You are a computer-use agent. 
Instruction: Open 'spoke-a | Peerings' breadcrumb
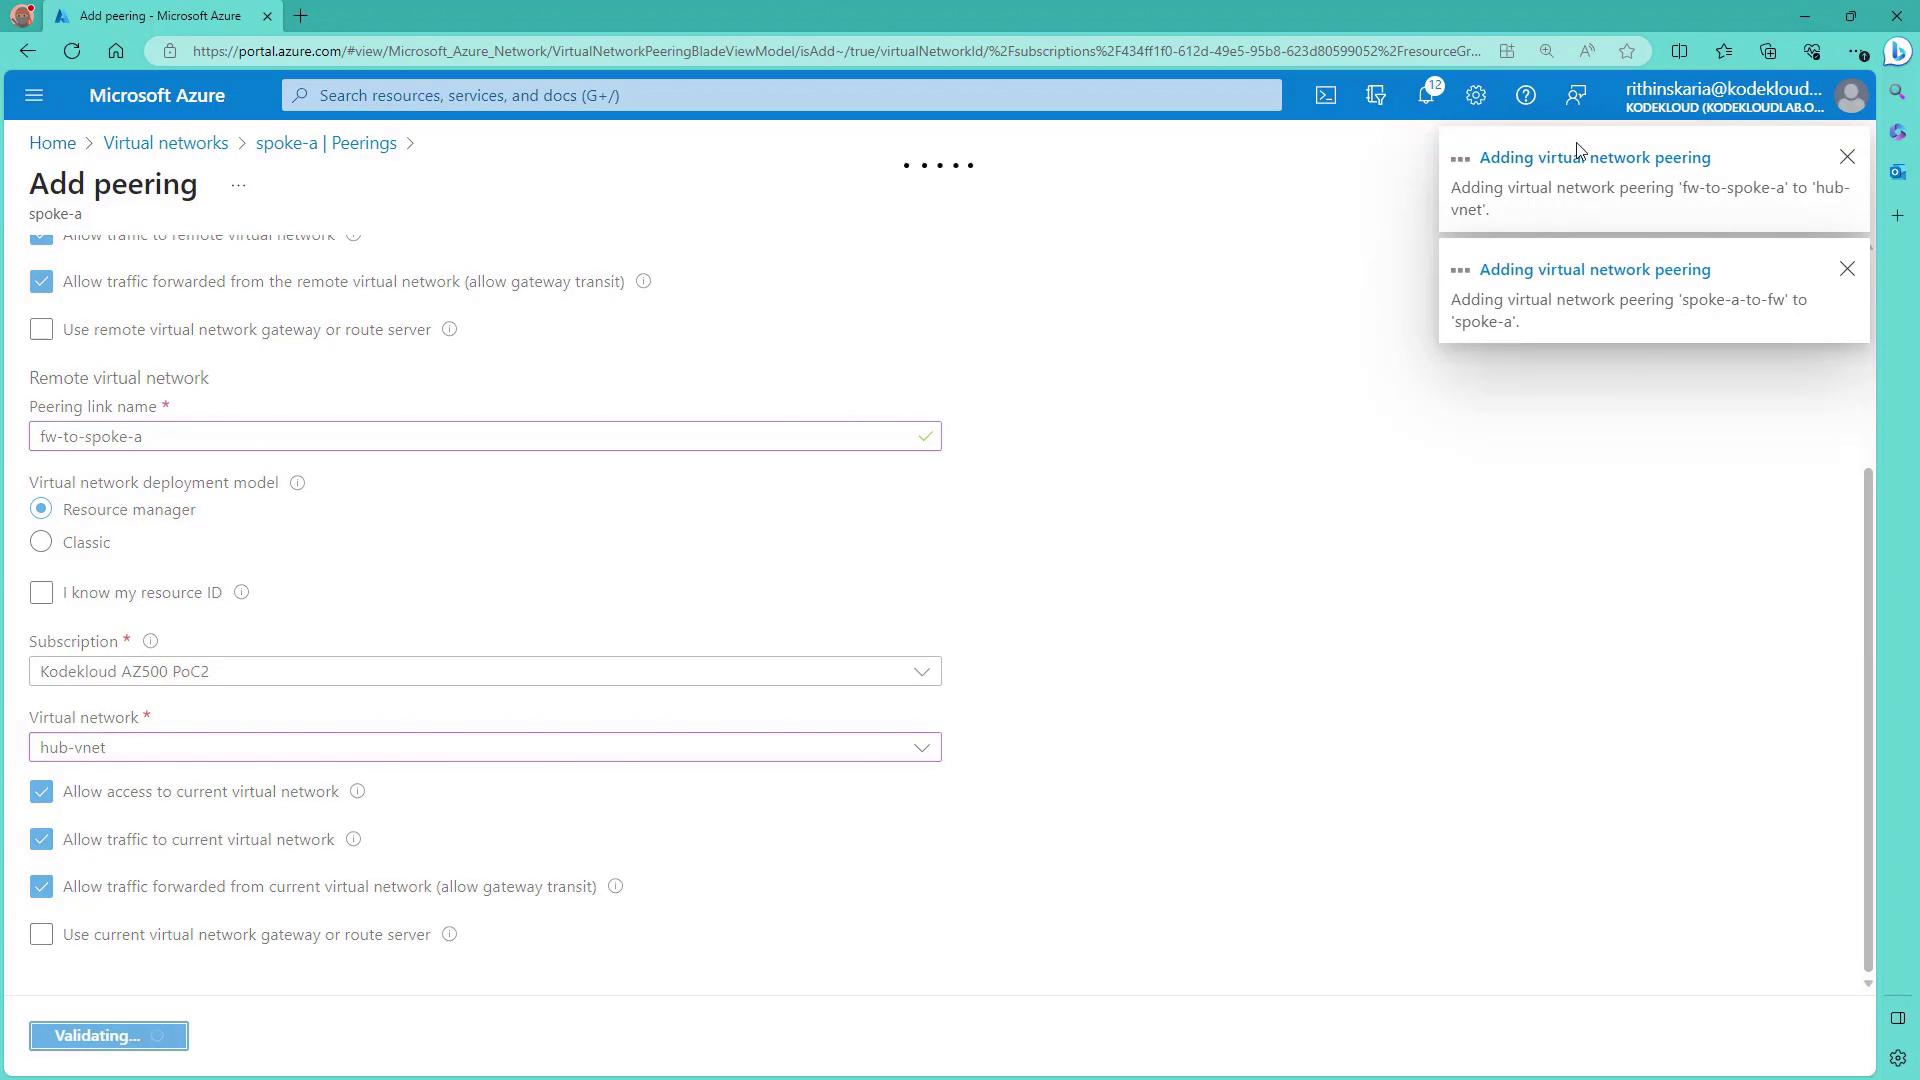coord(326,143)
